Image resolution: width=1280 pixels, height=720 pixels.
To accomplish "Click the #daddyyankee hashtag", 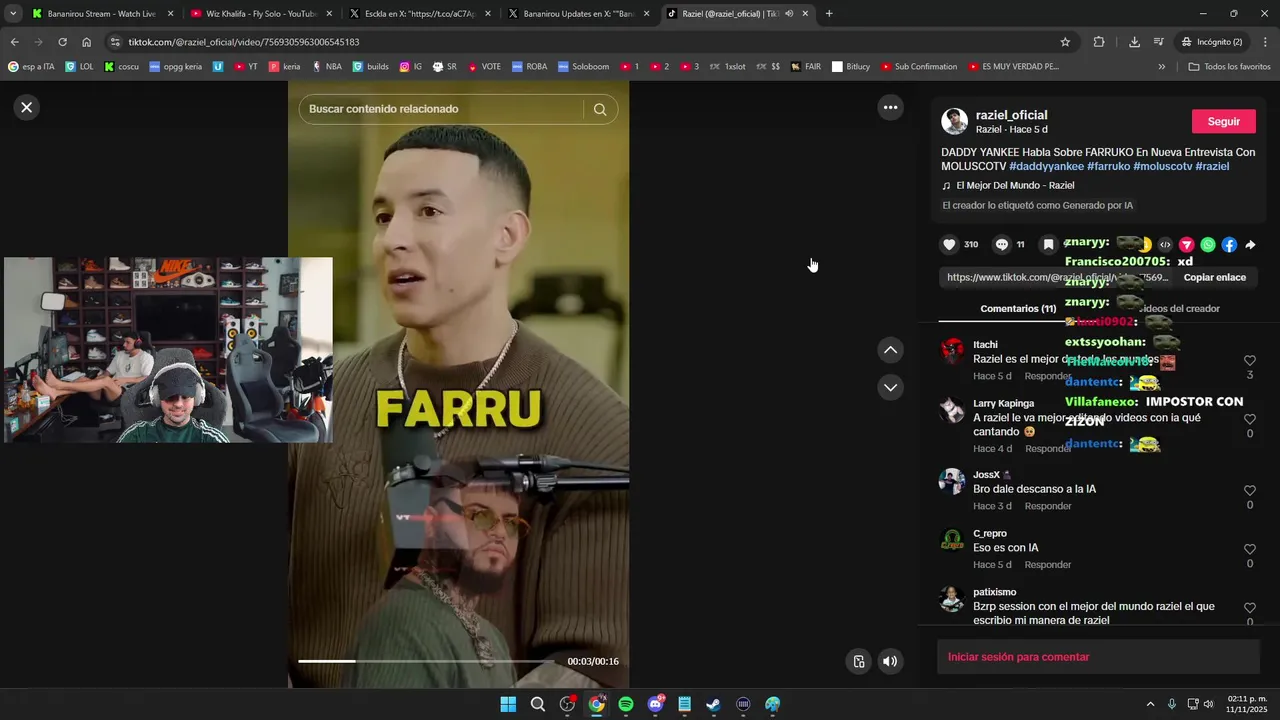I will tap(1046, 166).
